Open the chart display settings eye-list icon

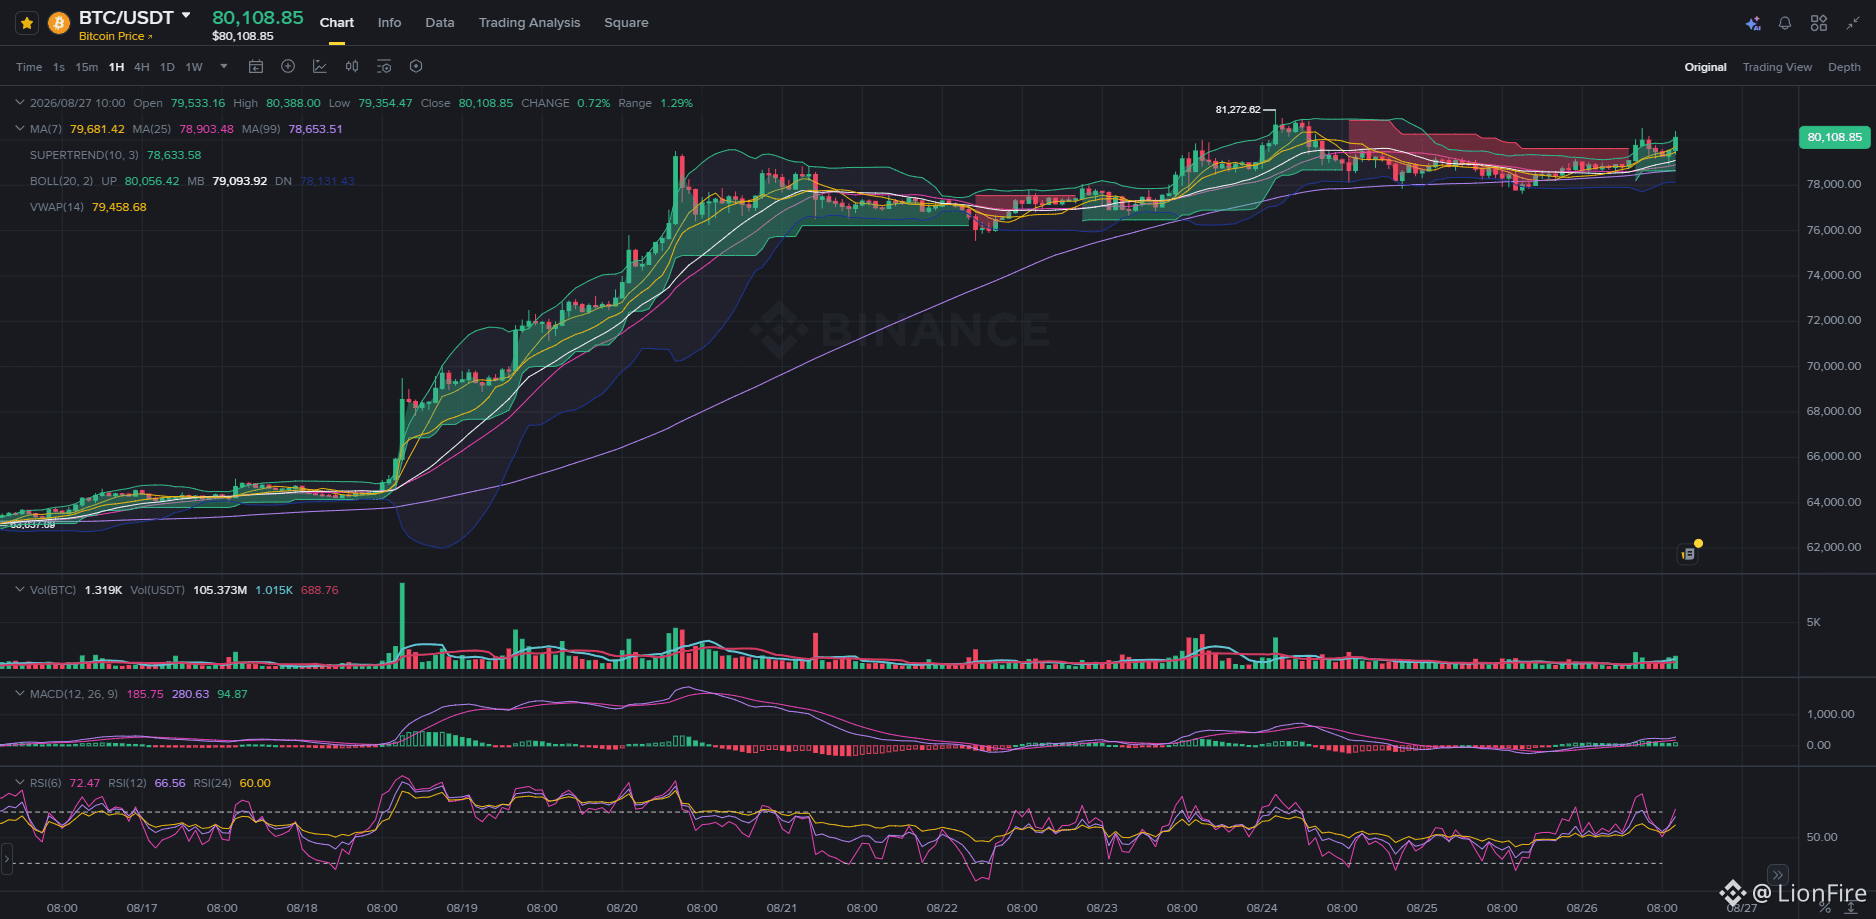point(384,66)
